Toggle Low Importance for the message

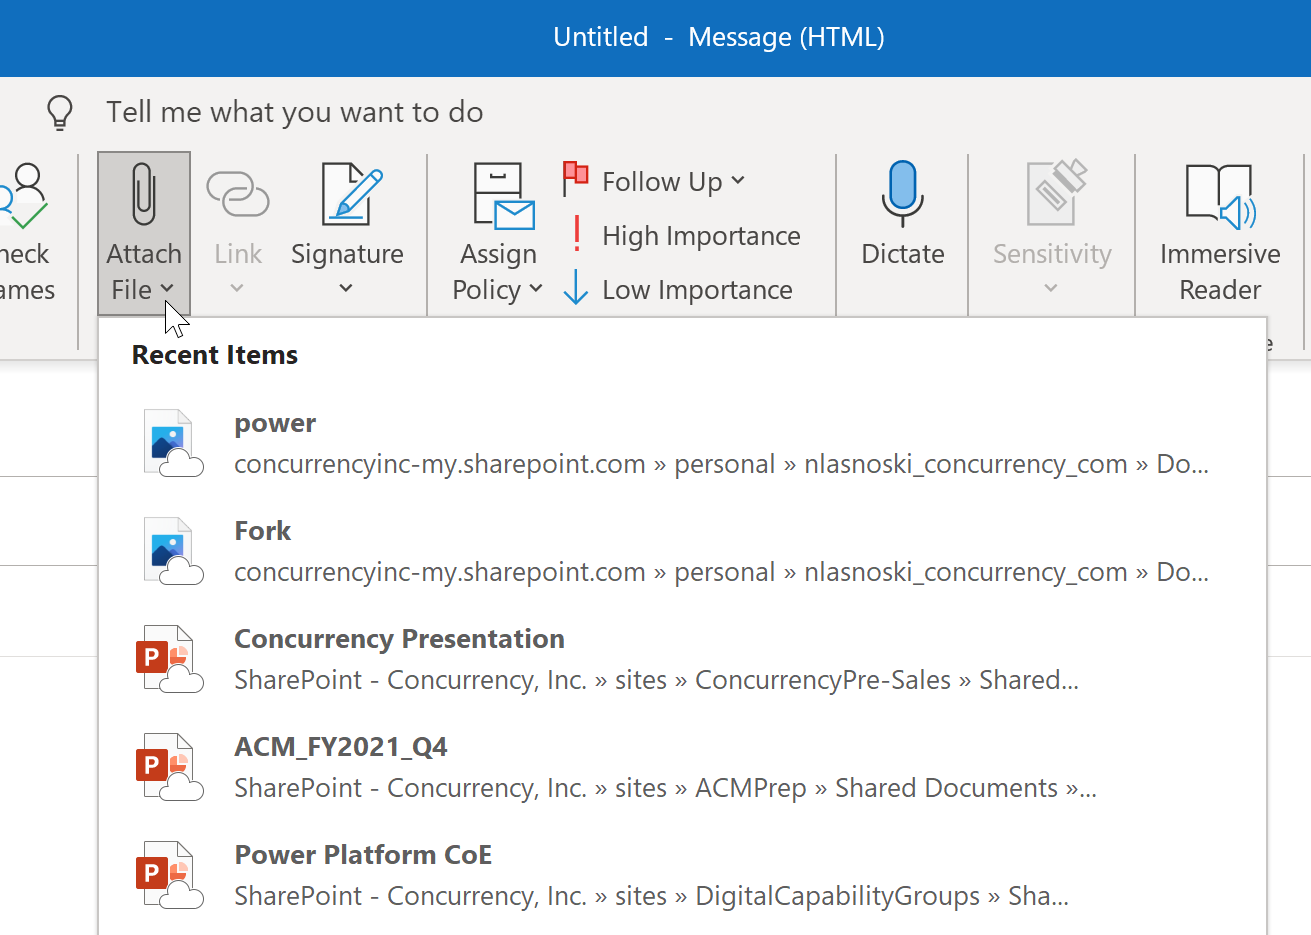696,290
